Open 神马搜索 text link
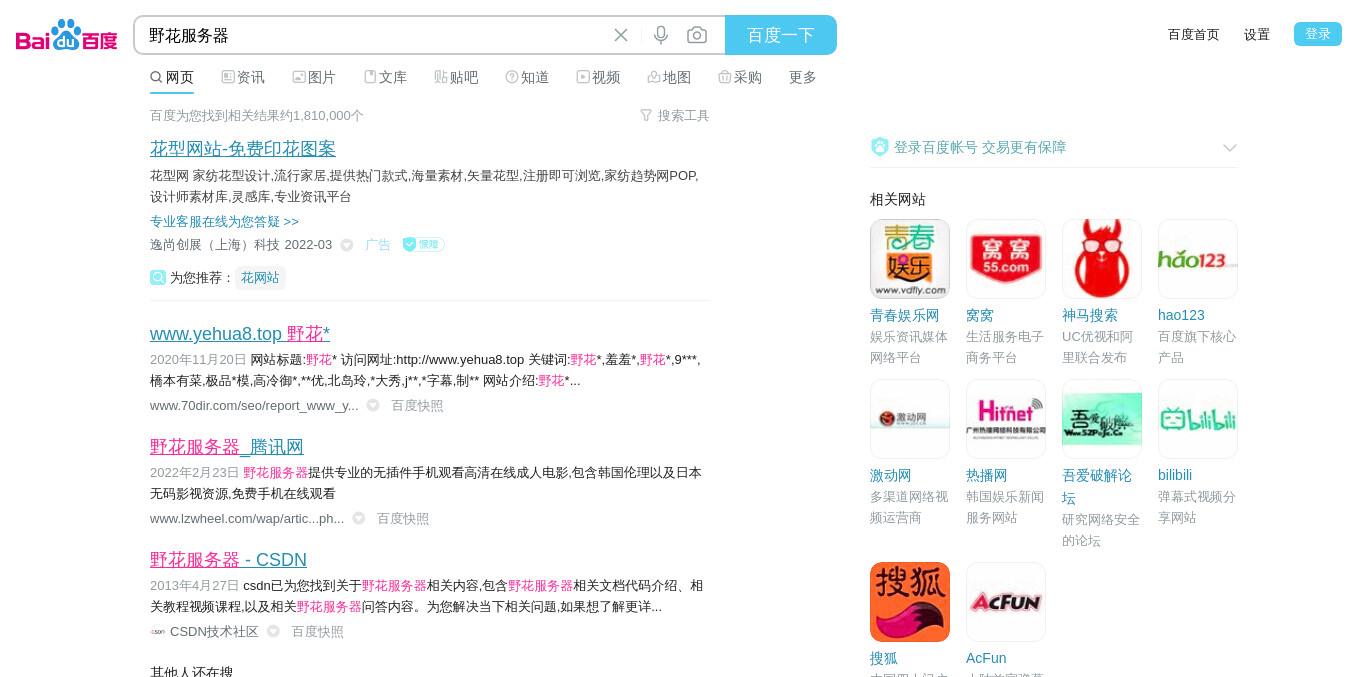Screen dimensions: 1366x677 [x=1090, y=315]
